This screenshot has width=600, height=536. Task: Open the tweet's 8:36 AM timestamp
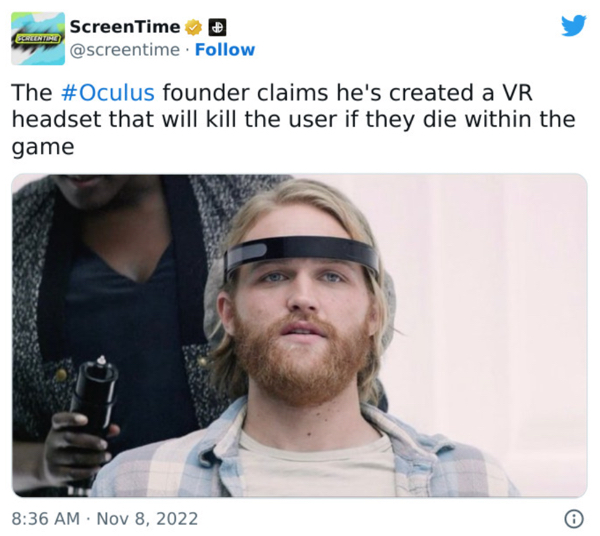click(x=46, y=519)
